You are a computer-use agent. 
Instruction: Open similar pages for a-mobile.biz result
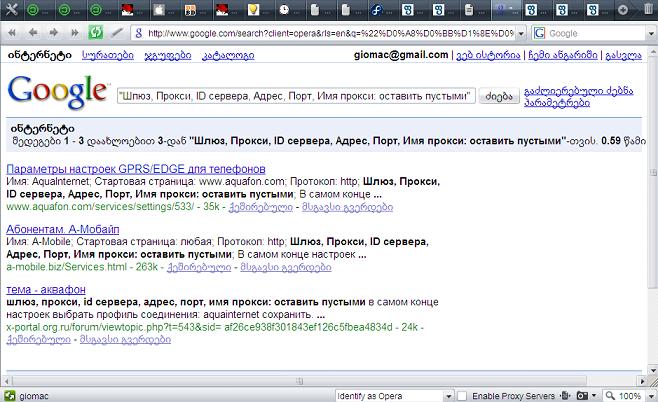click(x=286, y=267)
